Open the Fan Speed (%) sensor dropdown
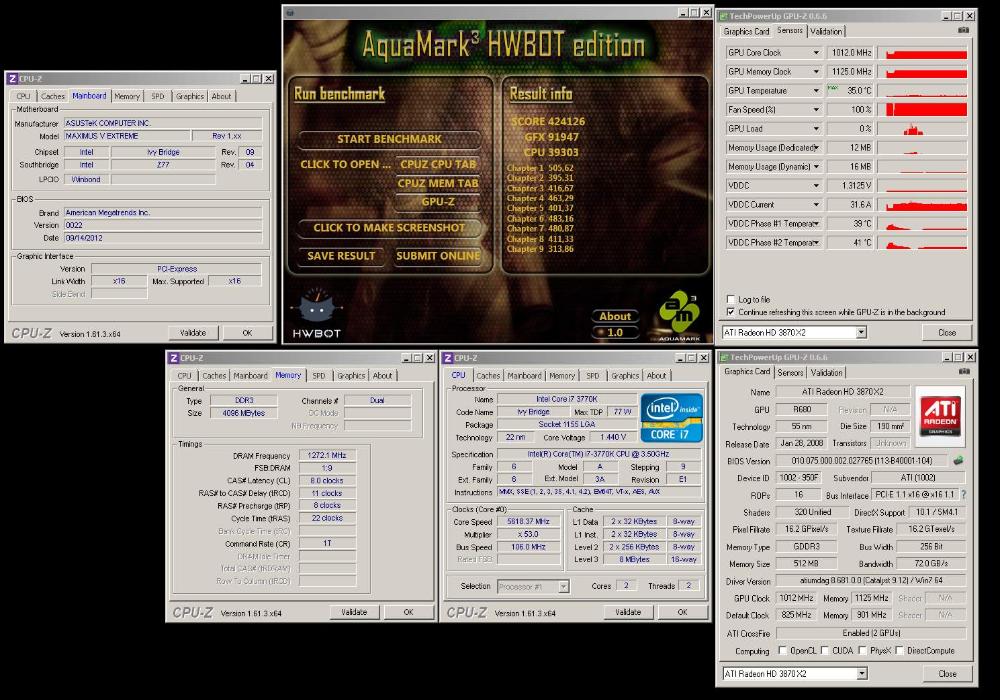This screenshot has width=1000, height=700. 816,110
